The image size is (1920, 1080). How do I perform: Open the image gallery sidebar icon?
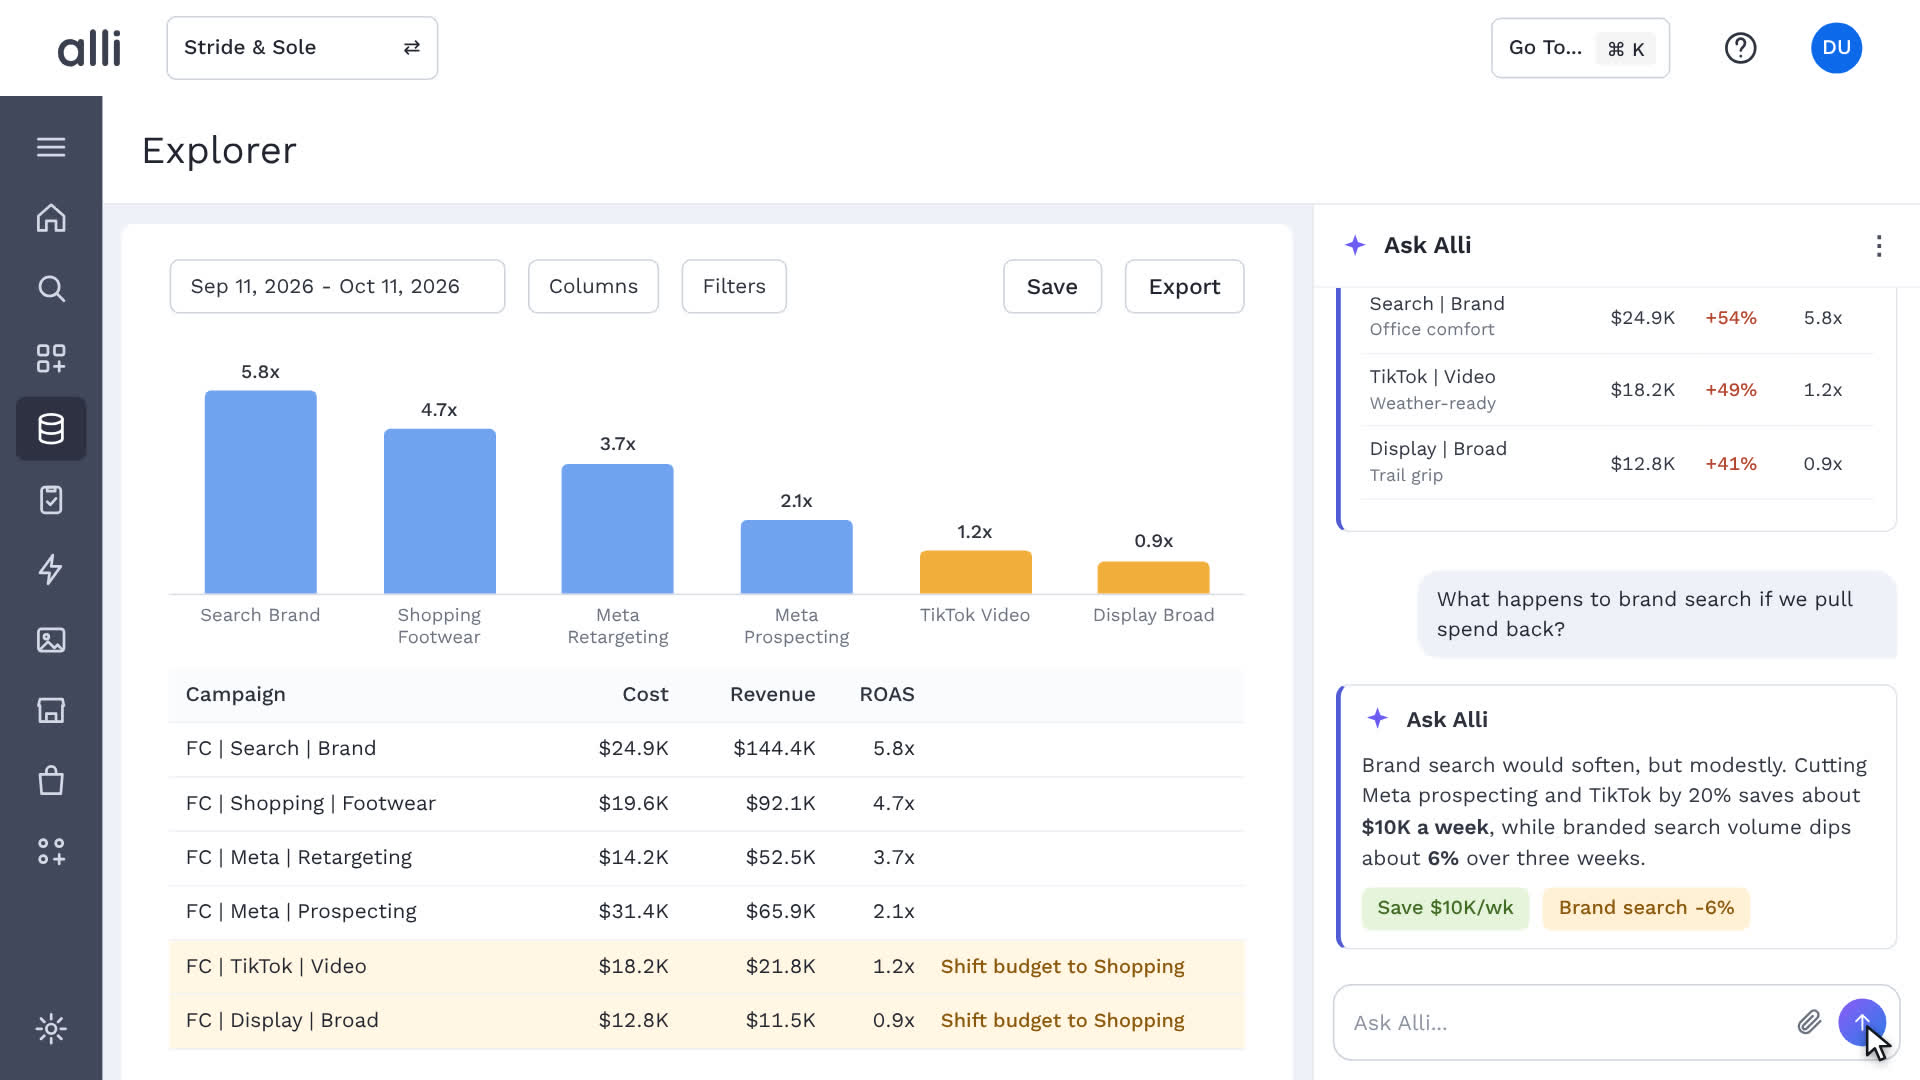[x=51, y=640]
